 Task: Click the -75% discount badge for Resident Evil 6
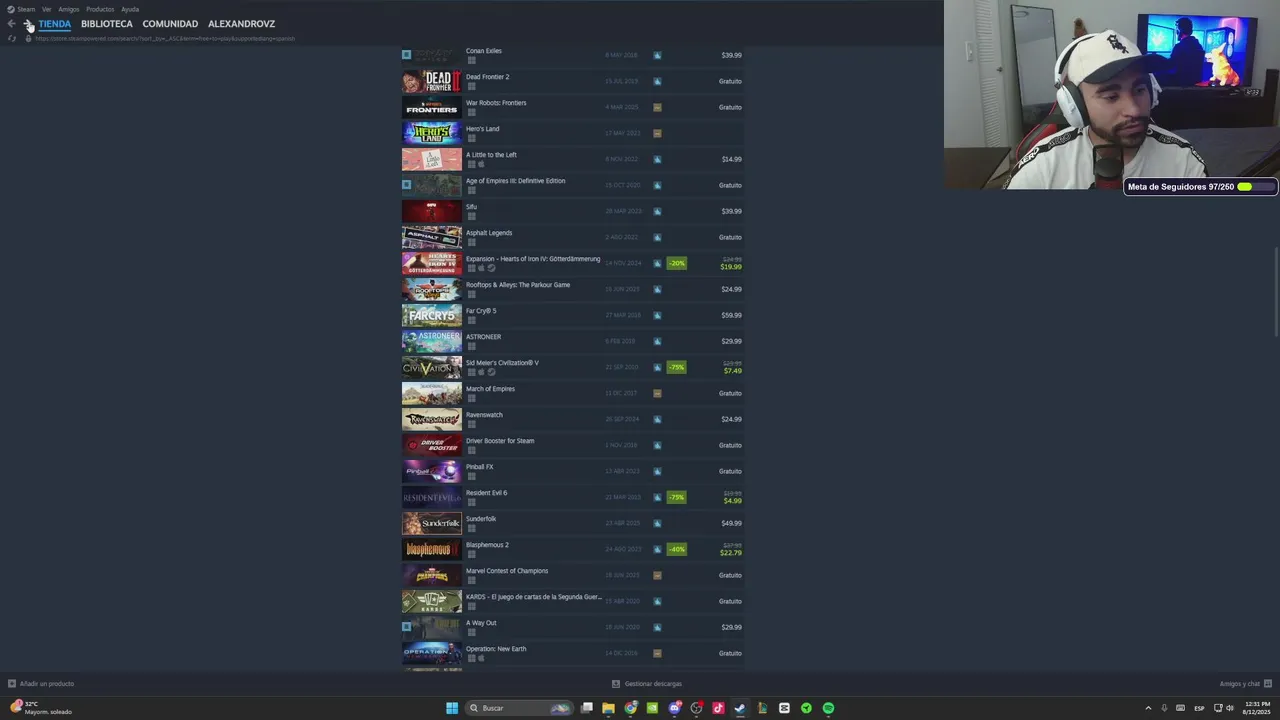click(x=676, y=497)
